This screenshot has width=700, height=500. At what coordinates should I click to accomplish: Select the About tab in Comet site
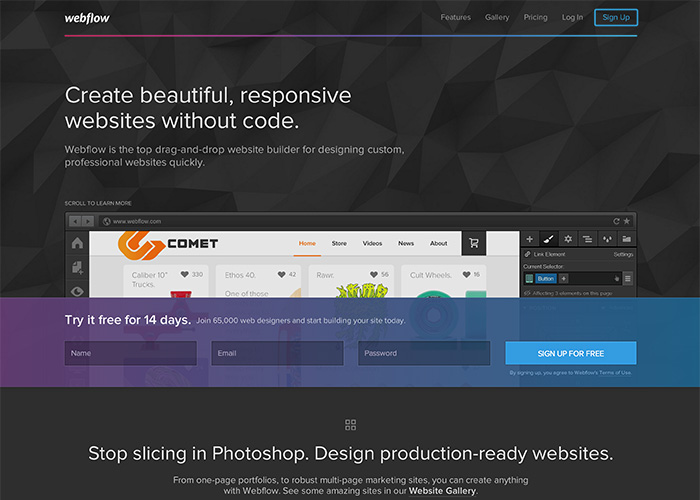438,243
